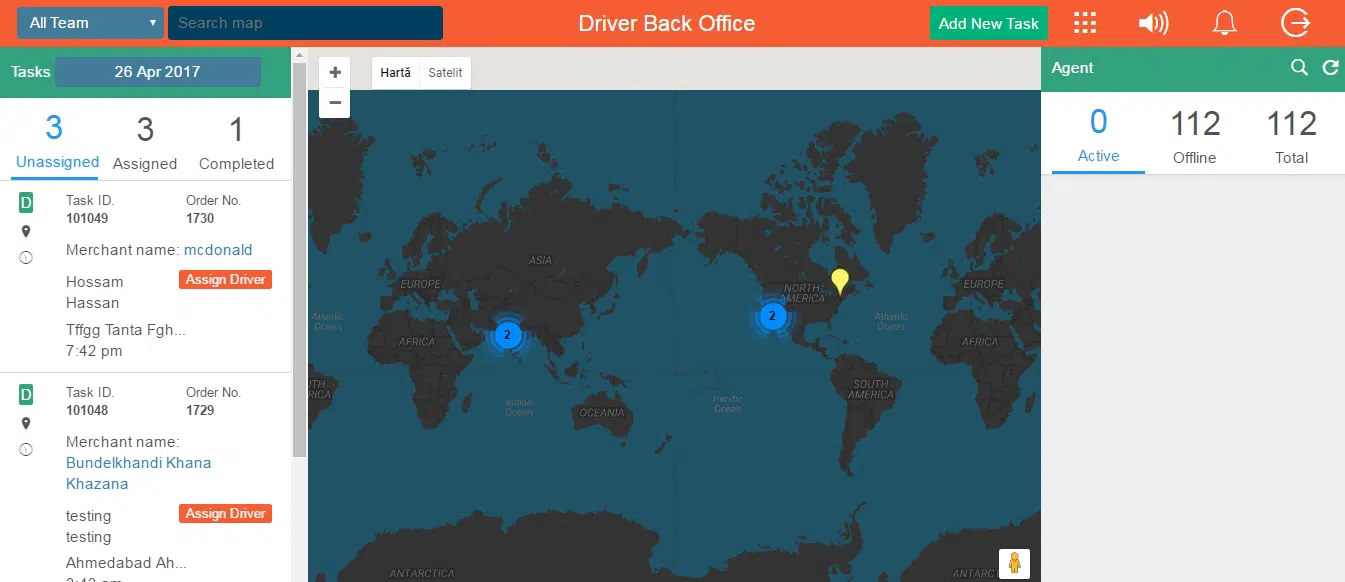Image resolution: width=1345 pixels, height=582 pixels.
Task: Open the notifications bell
Action: point(1224,23)
